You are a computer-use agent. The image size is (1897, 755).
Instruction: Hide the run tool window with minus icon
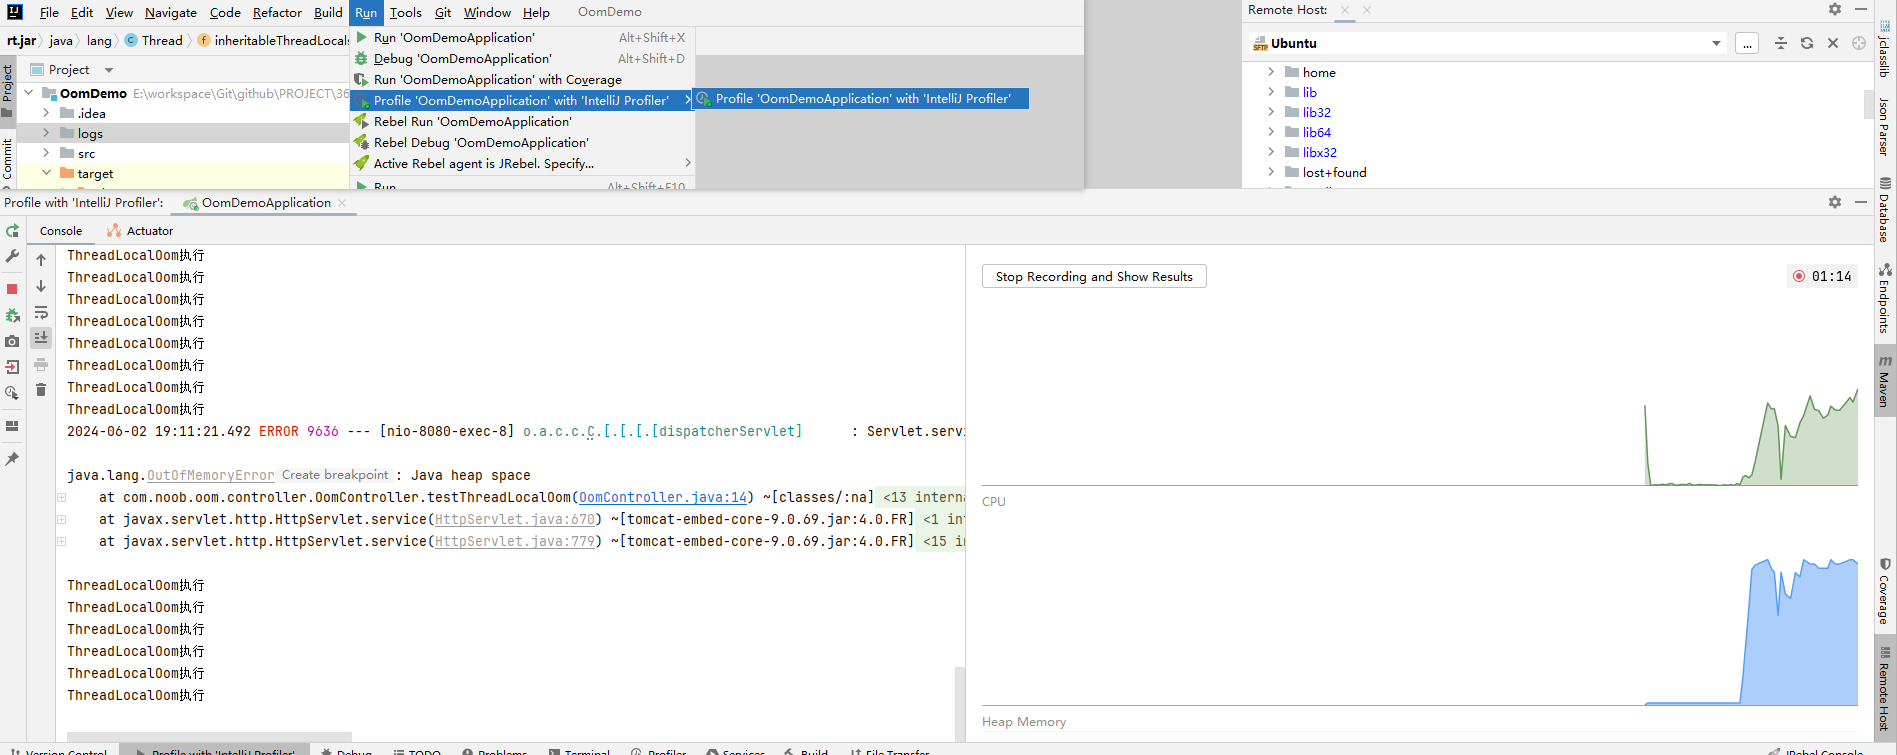tap(1861, 202)
